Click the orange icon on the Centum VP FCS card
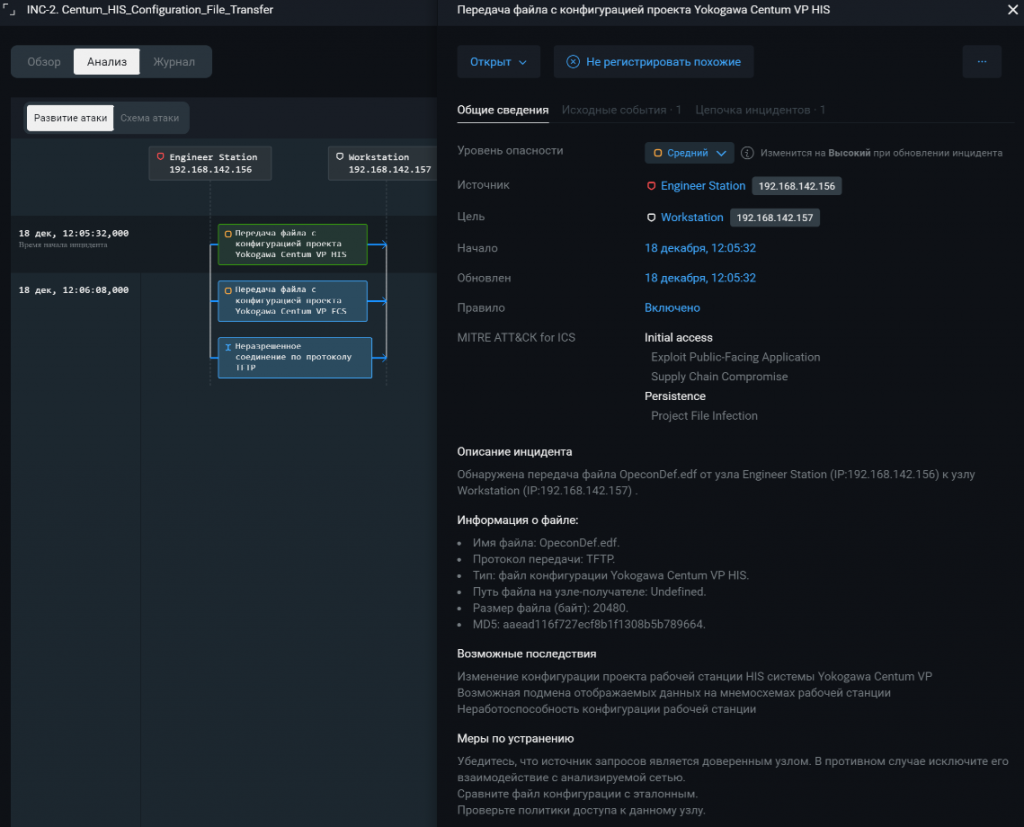The image size is (1024, 827). (x=228, y=291)
